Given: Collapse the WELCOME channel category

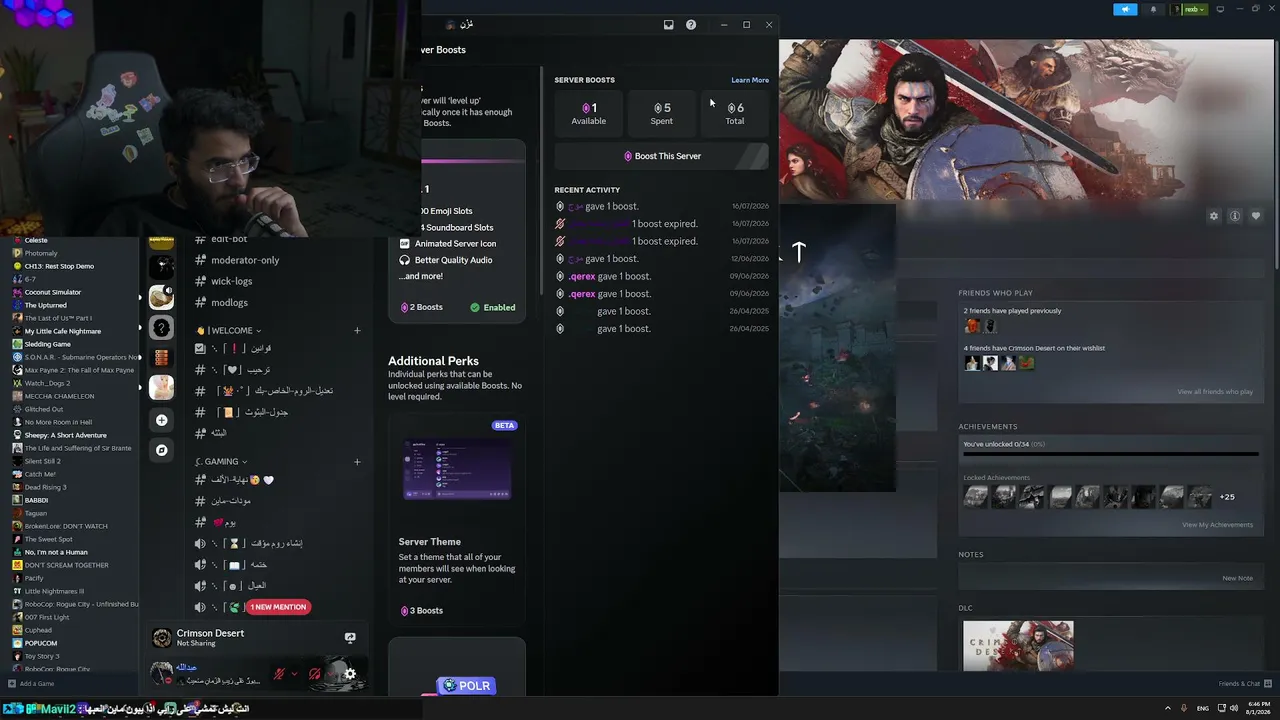Looking at the screenshot, I should pyautogui.click(x=230, y=331).
